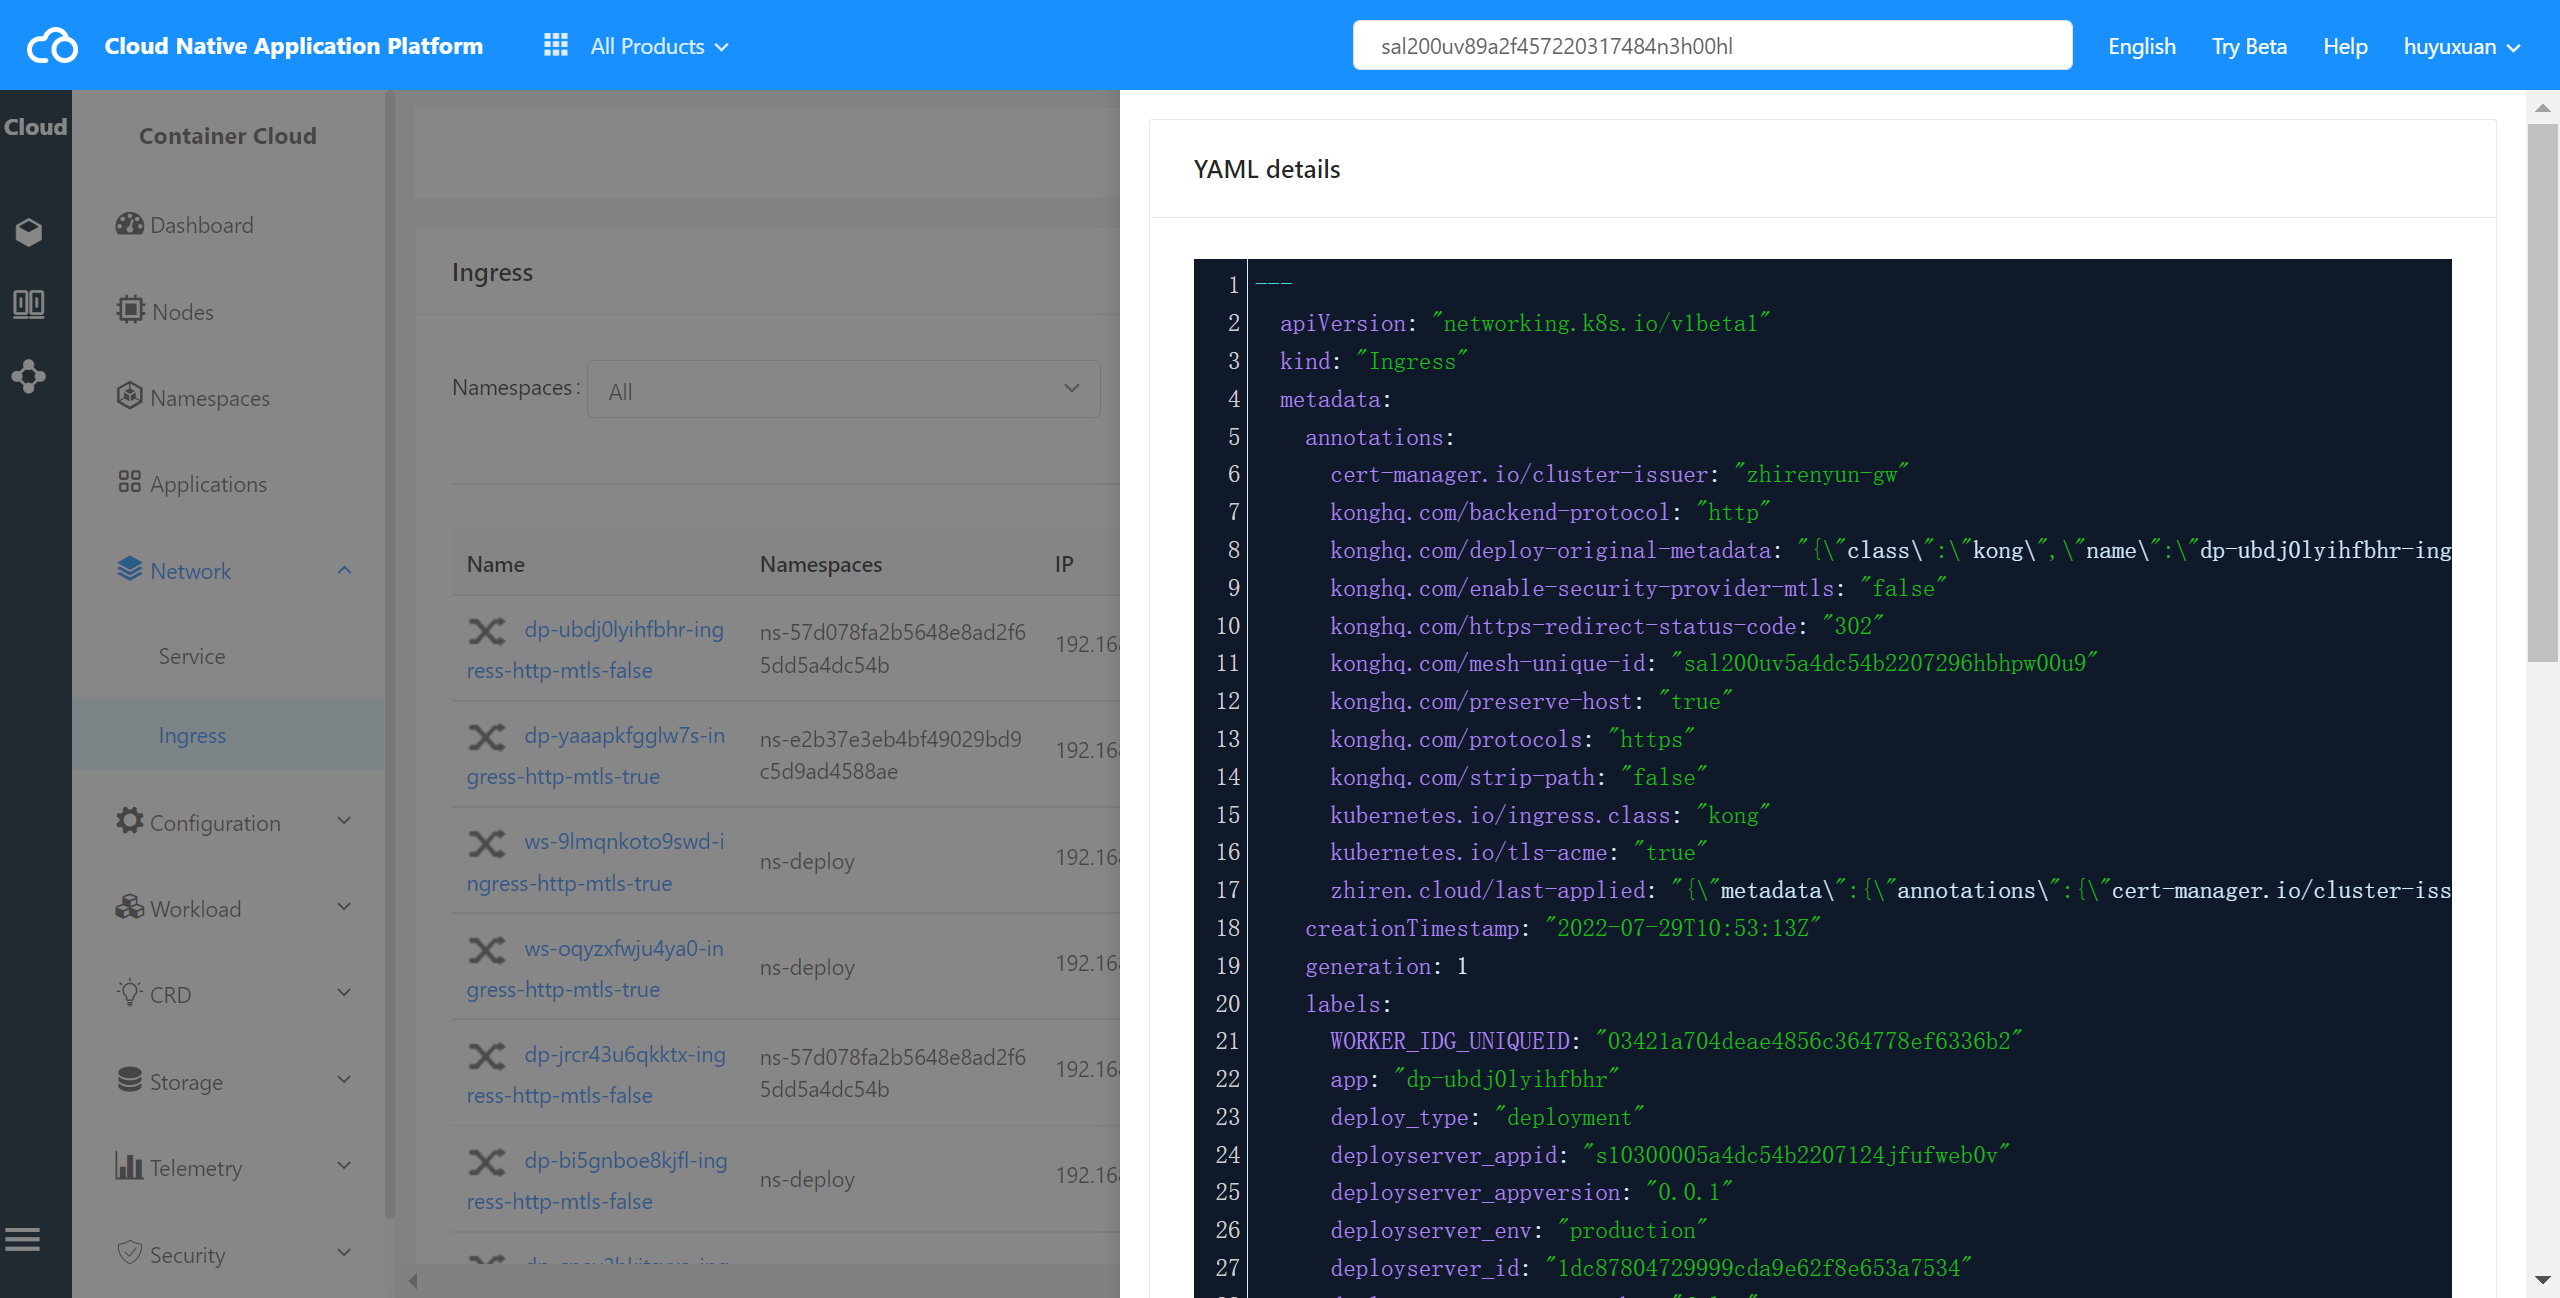The width and height of the screenshot is (2560, 1298).
Task: Select the cluster nodes icon in left rail
Action: coord(29,376)
